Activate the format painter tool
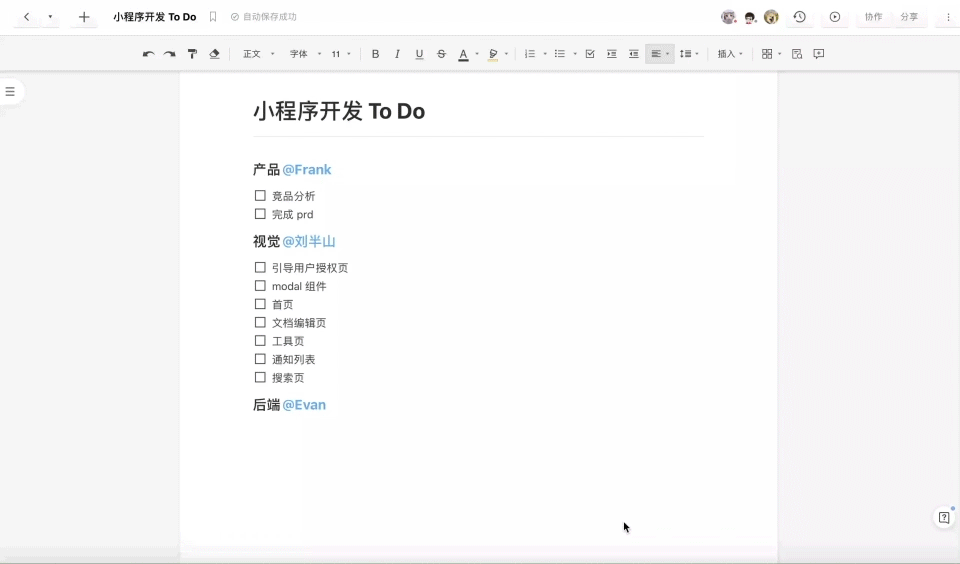This screenshot has width=960, height=564. 192,54
